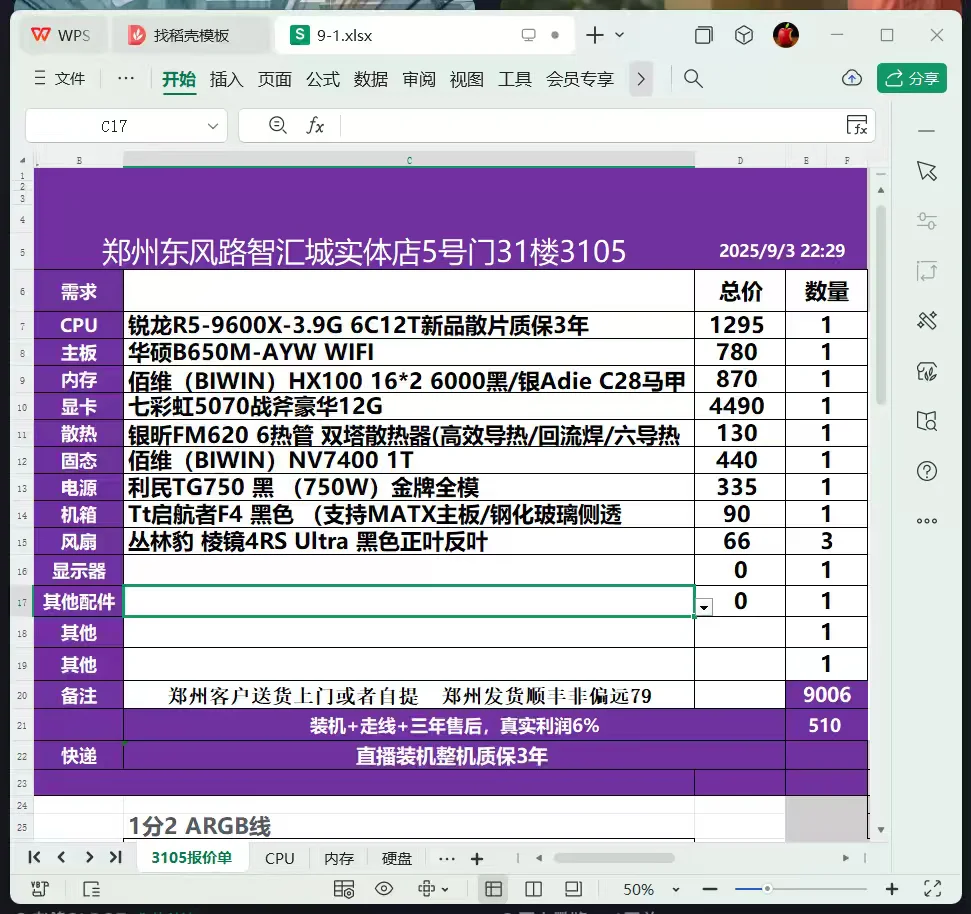Collapse the sidebar using the dash icon
The height and width of the screenshot is (914, 971).
click(x=926, y=131)
